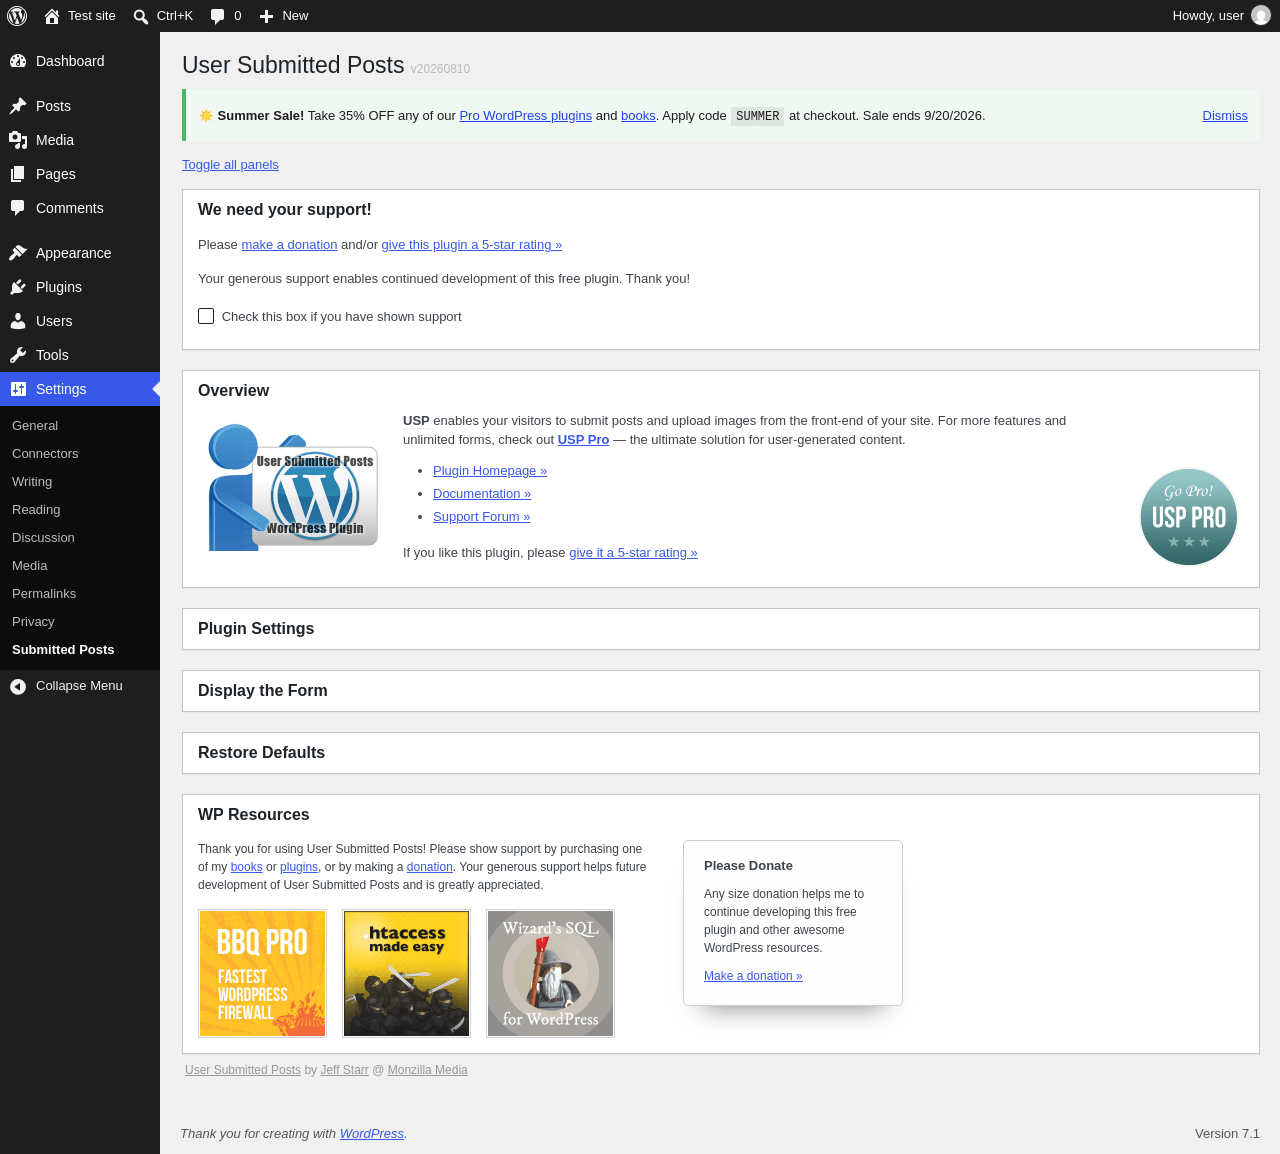Open General settings submenu item
The image size is (1280, 1154).
[35, 426]
